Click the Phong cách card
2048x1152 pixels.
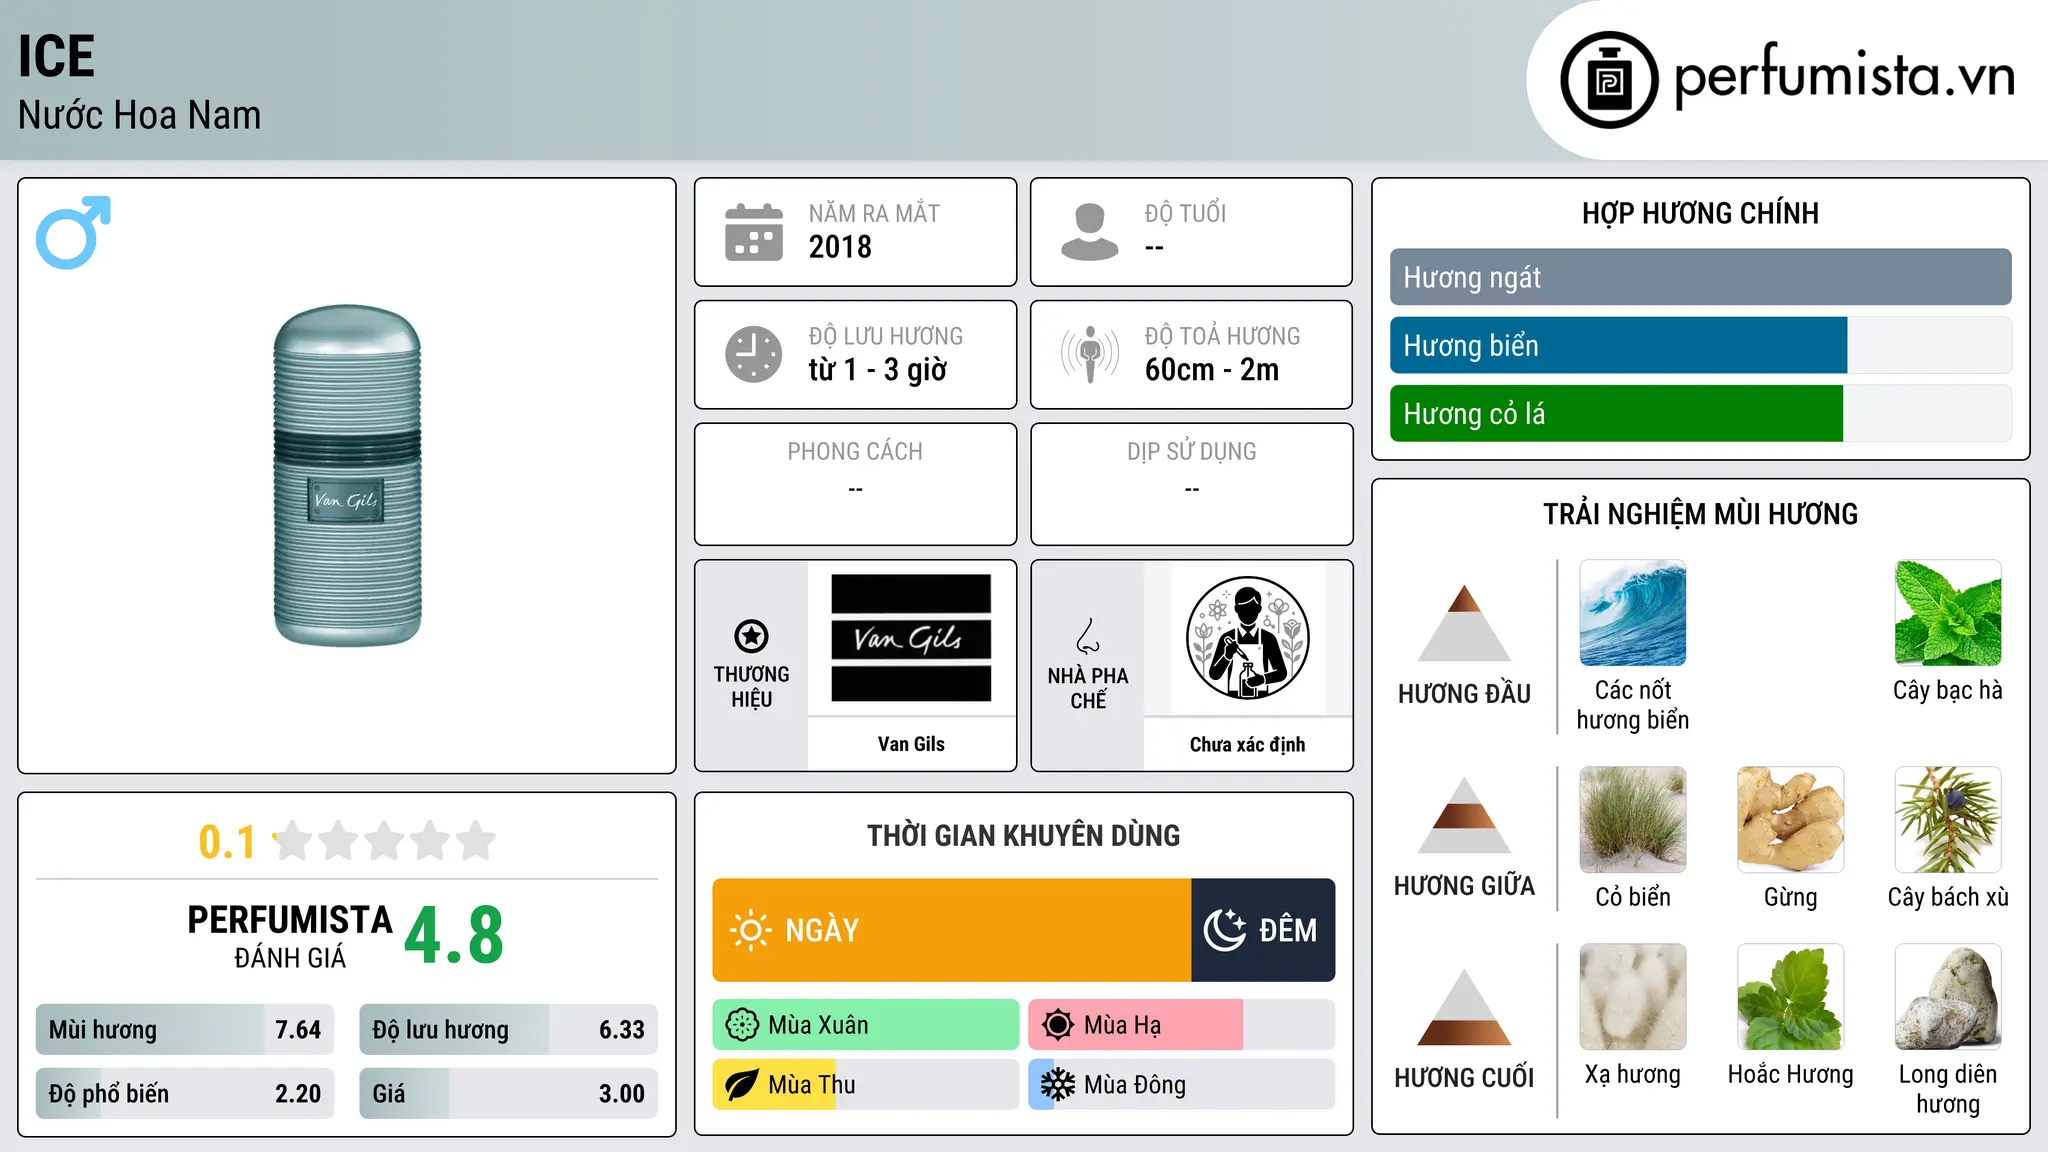(855, 484)
